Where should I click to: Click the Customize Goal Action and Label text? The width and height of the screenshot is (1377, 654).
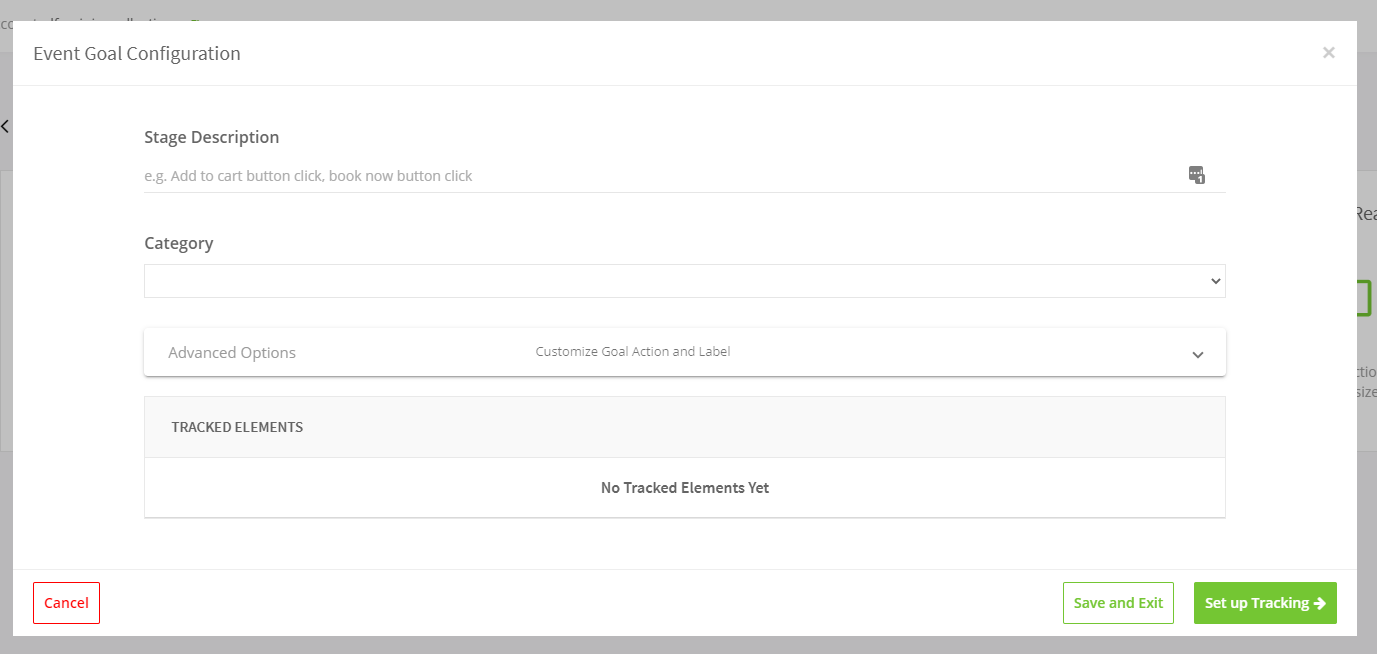[x=633, y=352]
